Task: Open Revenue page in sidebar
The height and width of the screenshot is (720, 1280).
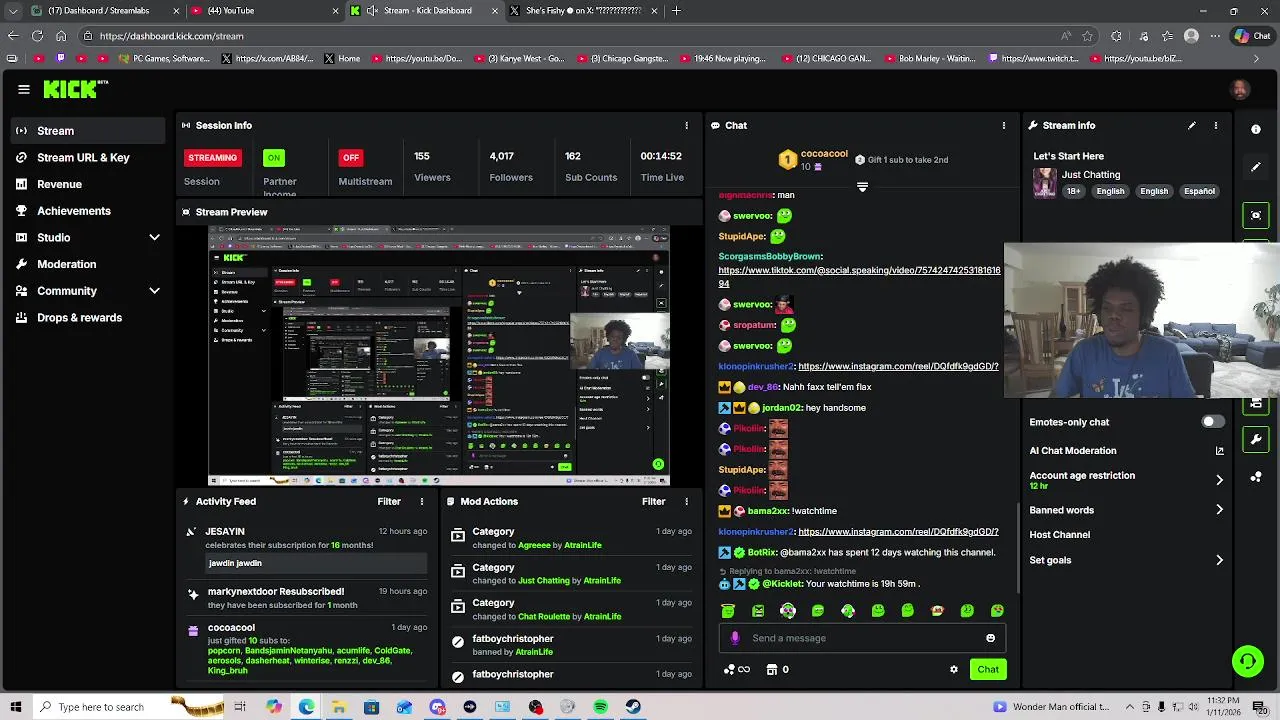Action: coord(88,184)
